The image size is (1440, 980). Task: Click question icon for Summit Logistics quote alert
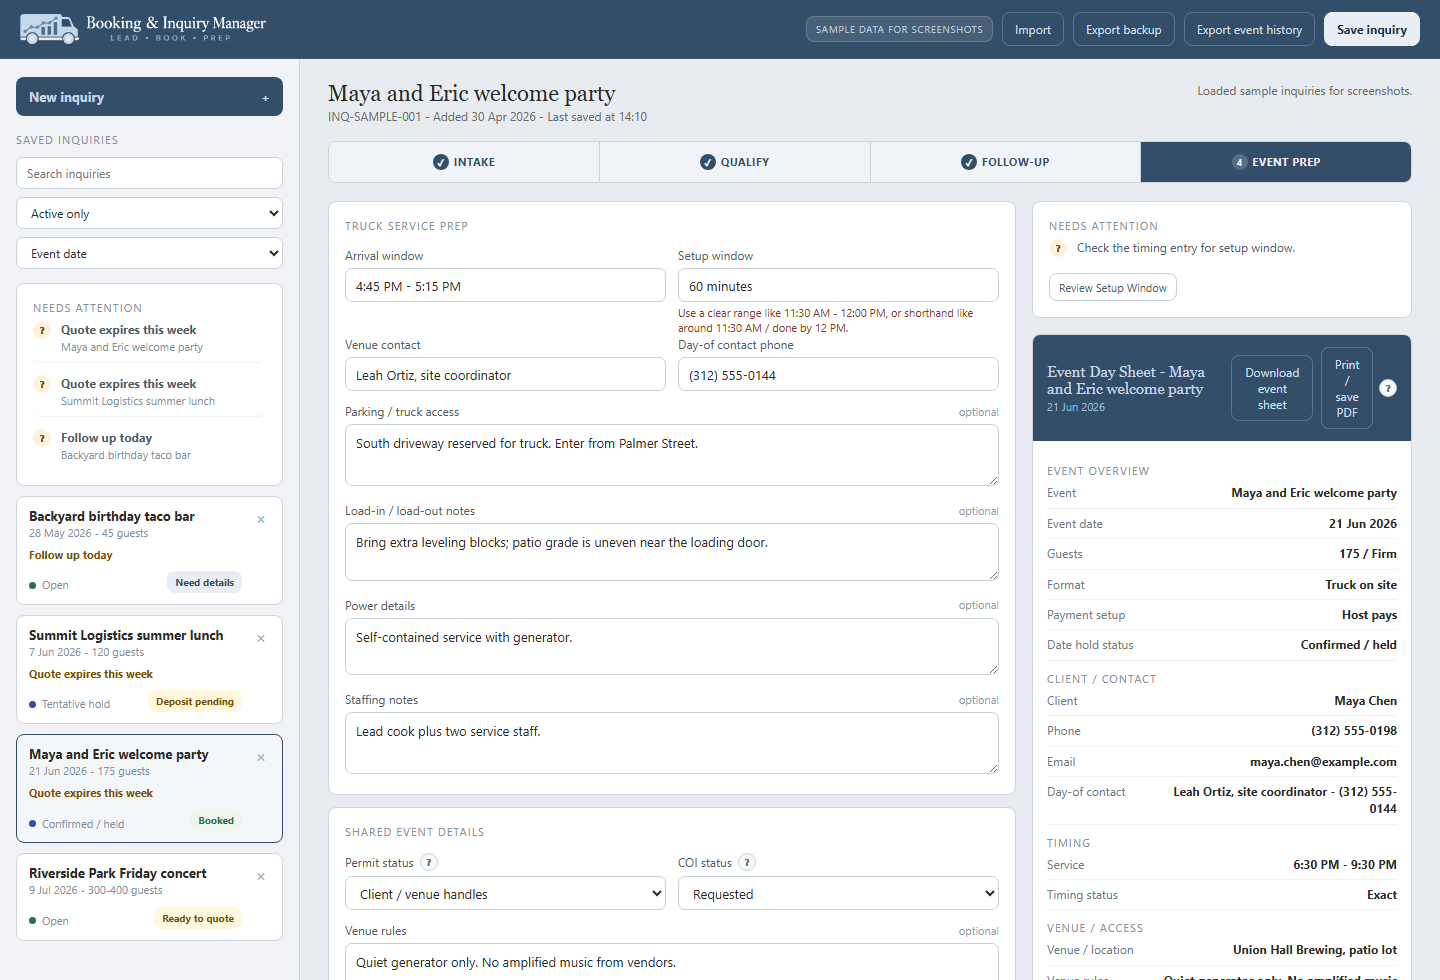pyautogui.click(x=42, y=384)
